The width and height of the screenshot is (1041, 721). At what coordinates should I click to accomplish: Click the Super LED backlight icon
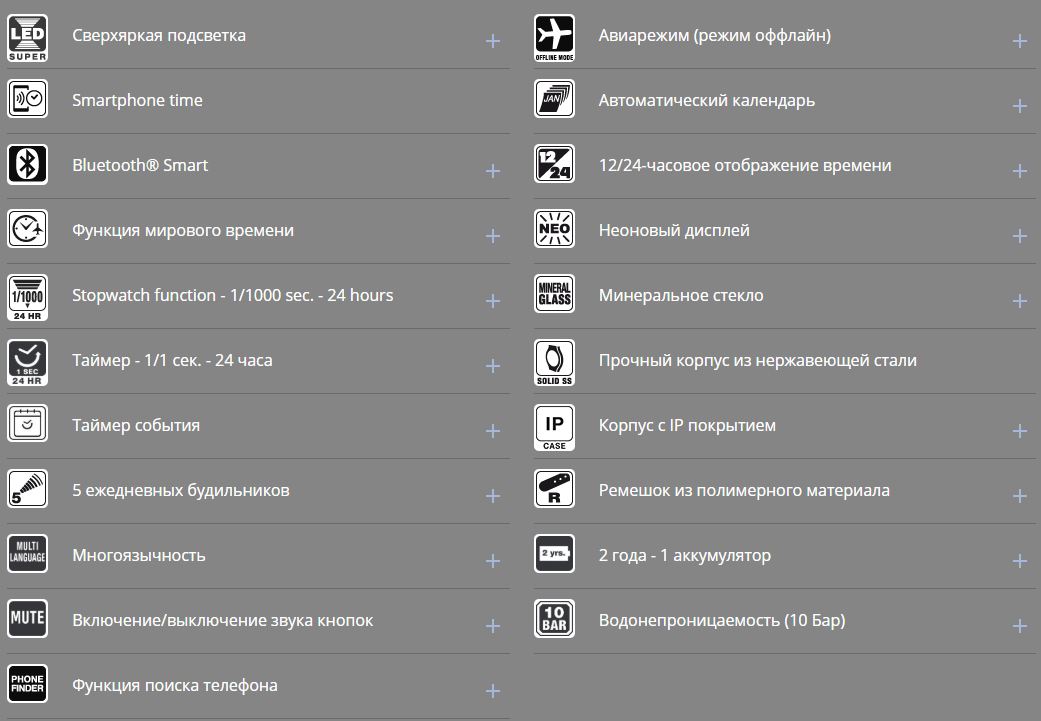click(x=28, y=36)
